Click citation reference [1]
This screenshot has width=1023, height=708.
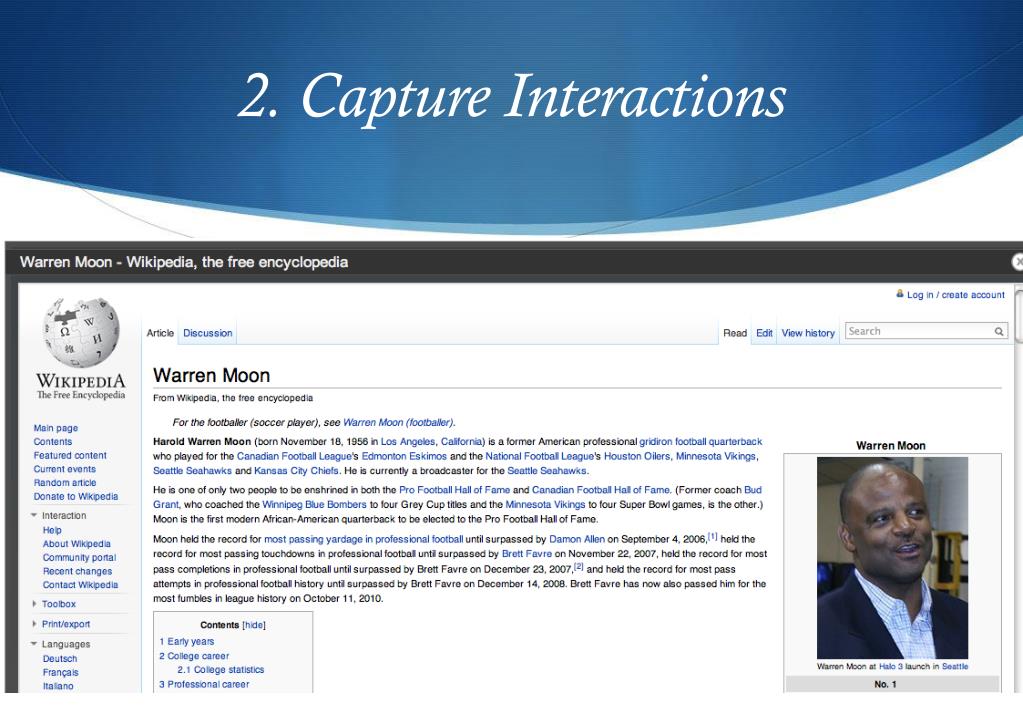(712, 536)
